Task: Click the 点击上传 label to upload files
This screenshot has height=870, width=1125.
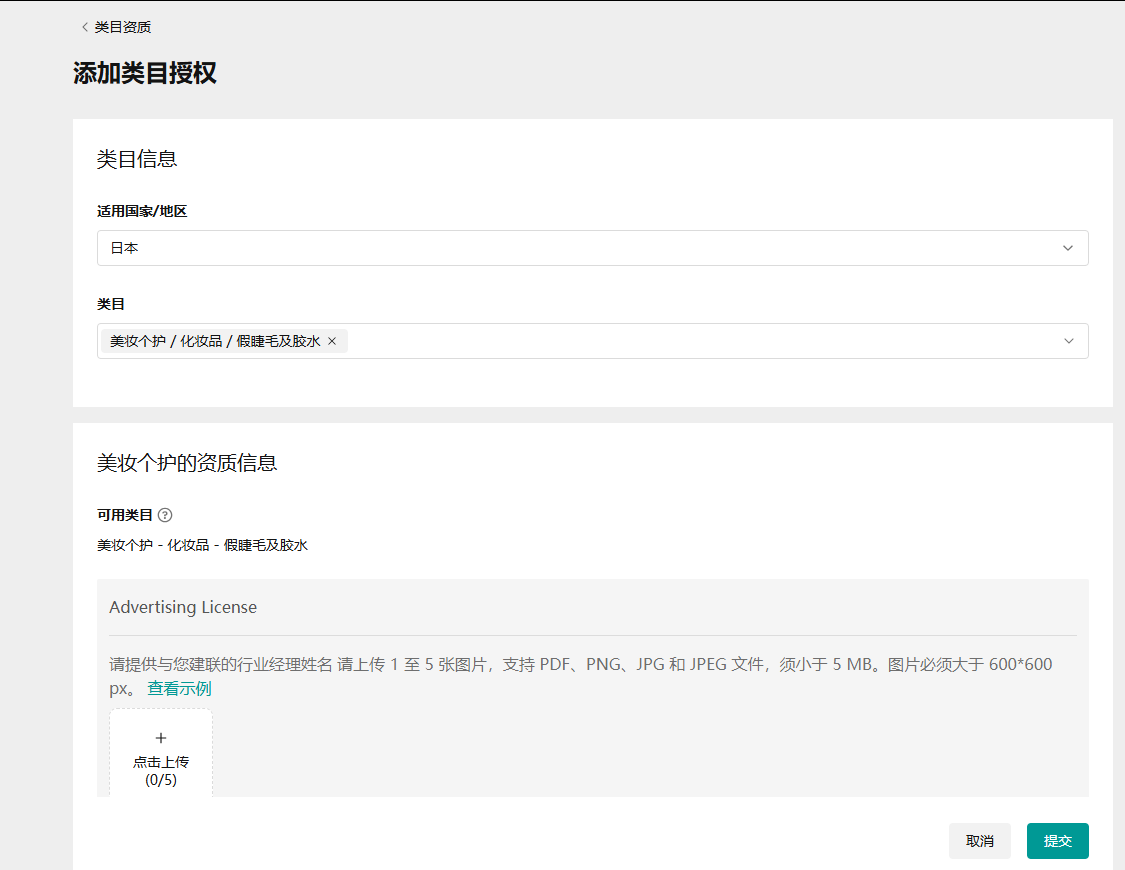Action: point(161,761)
